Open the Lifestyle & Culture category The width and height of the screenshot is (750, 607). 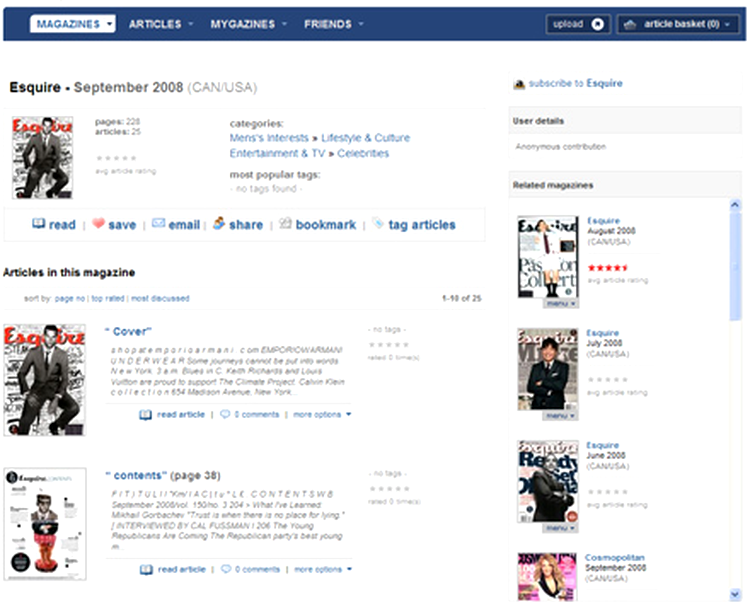pos(365,138)
